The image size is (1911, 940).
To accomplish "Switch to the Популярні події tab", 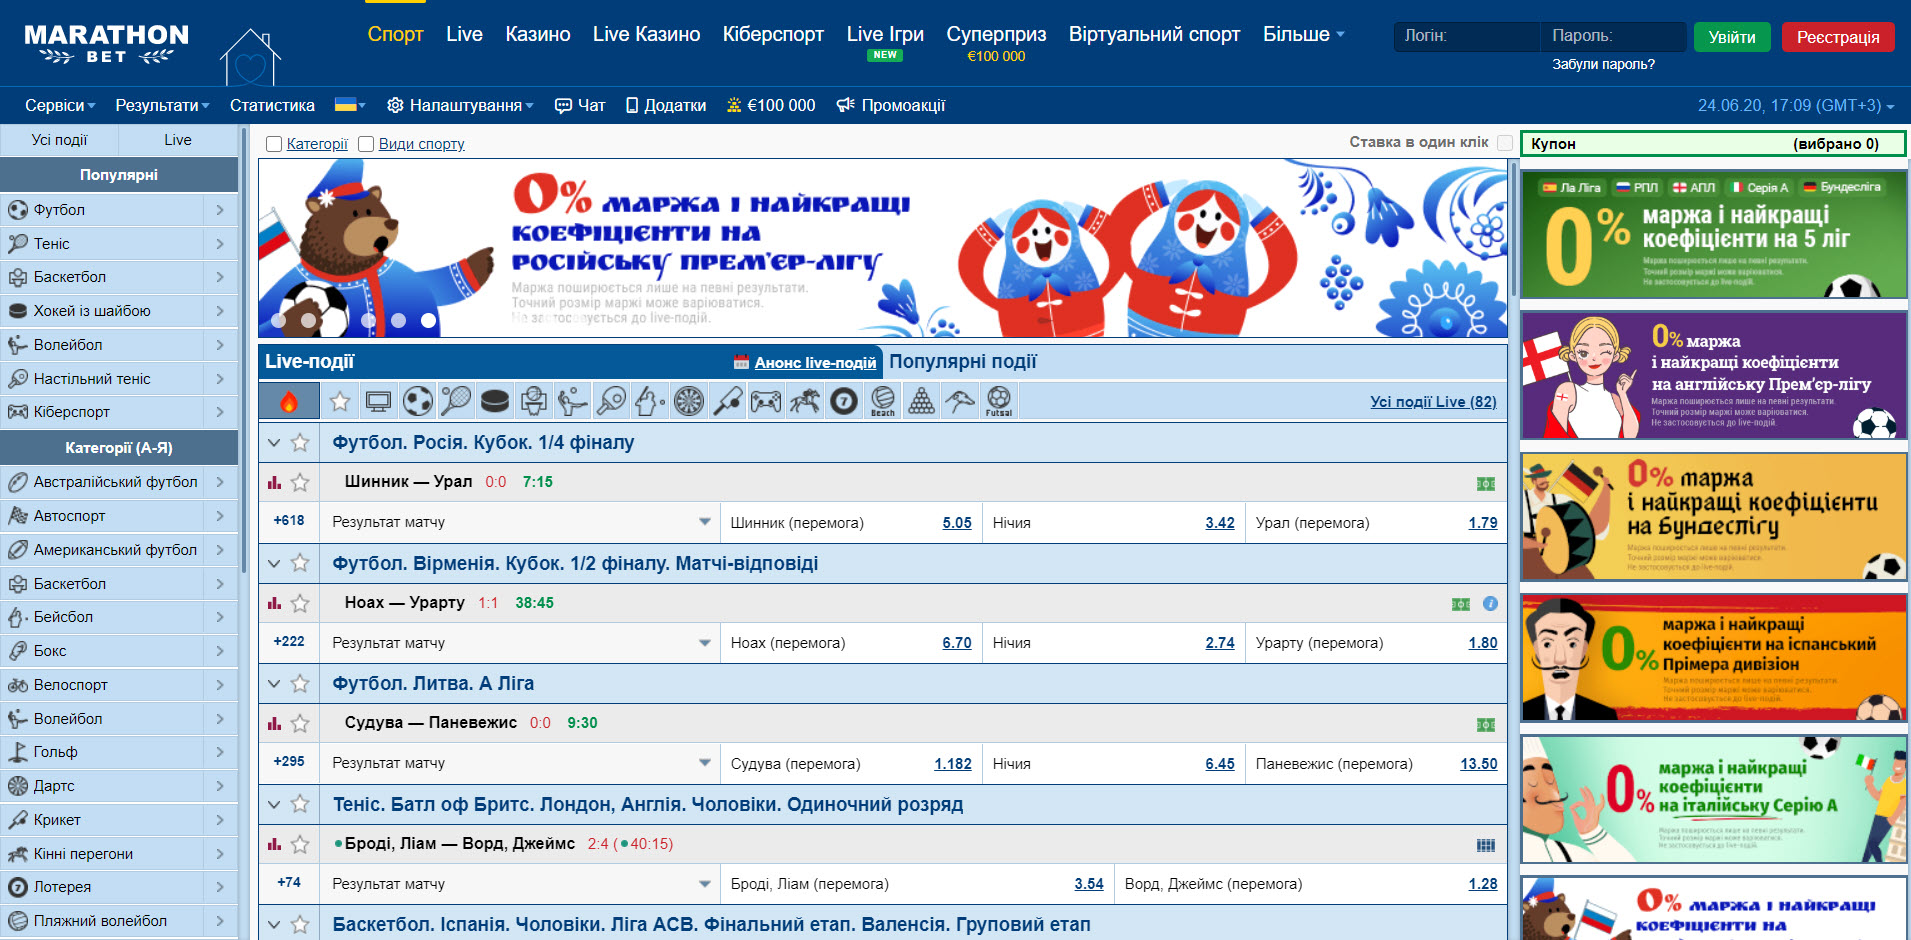I will point(965,361).
